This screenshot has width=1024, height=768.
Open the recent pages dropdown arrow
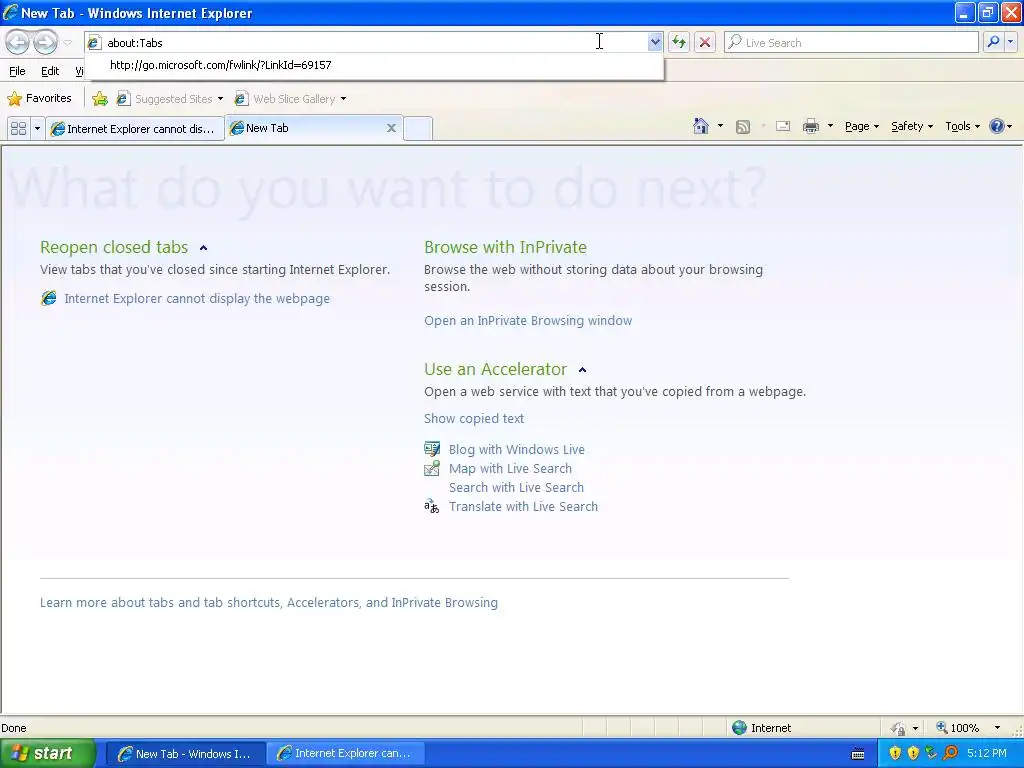[x=67, y=43]
